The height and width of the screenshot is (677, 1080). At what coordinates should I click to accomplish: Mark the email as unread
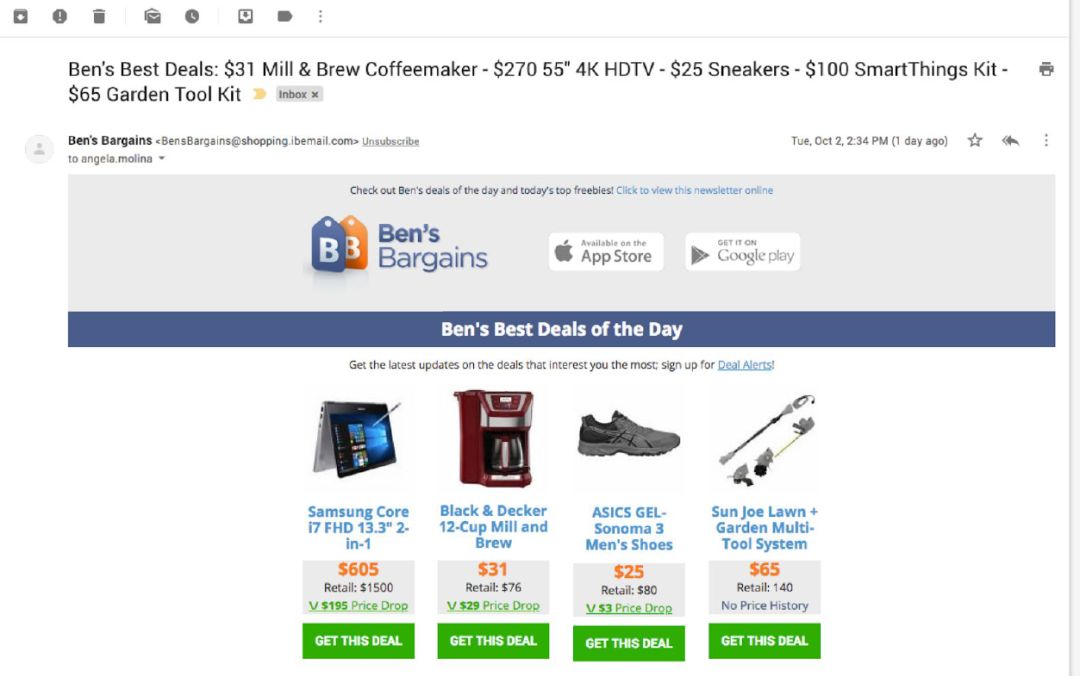152,16
